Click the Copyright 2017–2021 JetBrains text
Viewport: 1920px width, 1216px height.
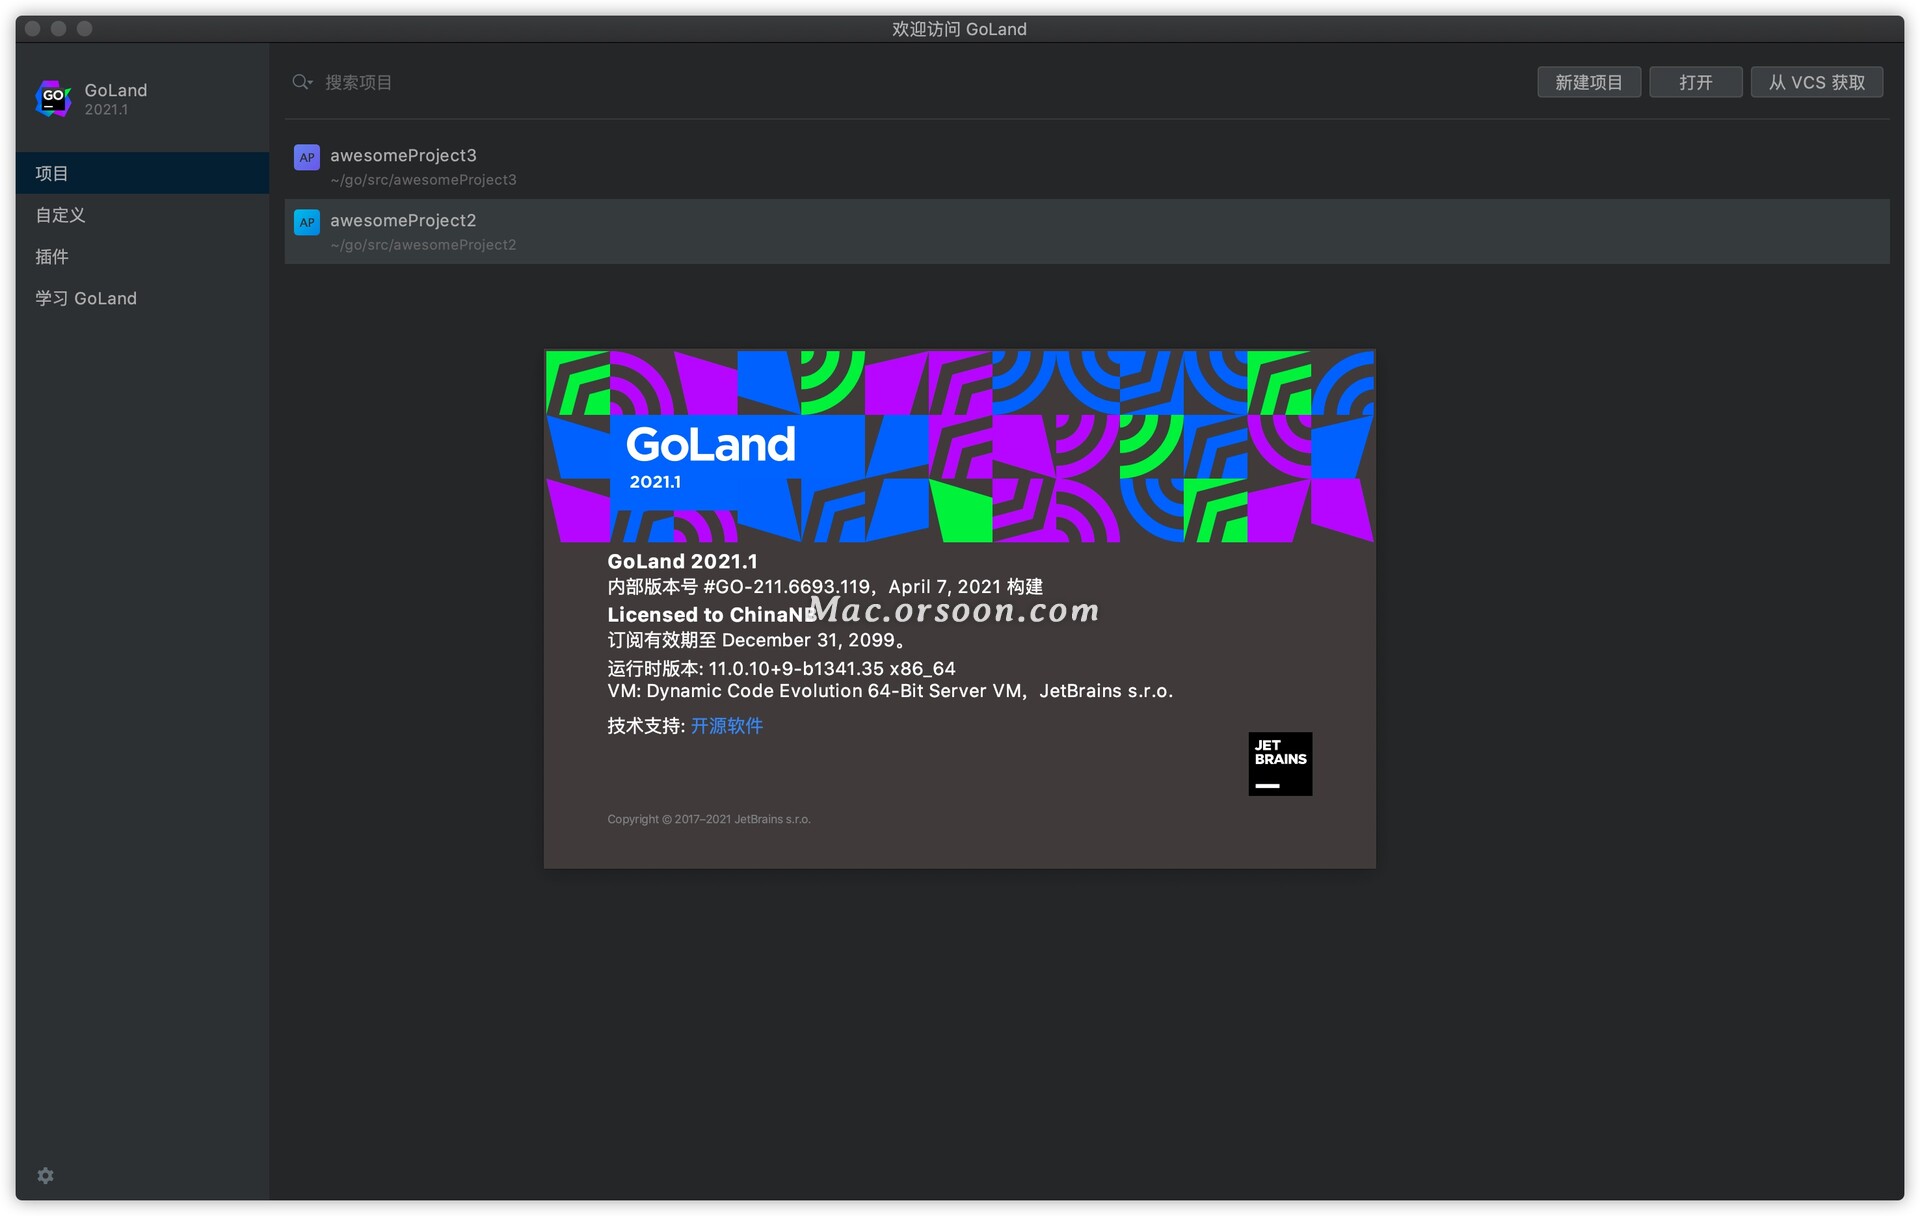click(709, 819)
